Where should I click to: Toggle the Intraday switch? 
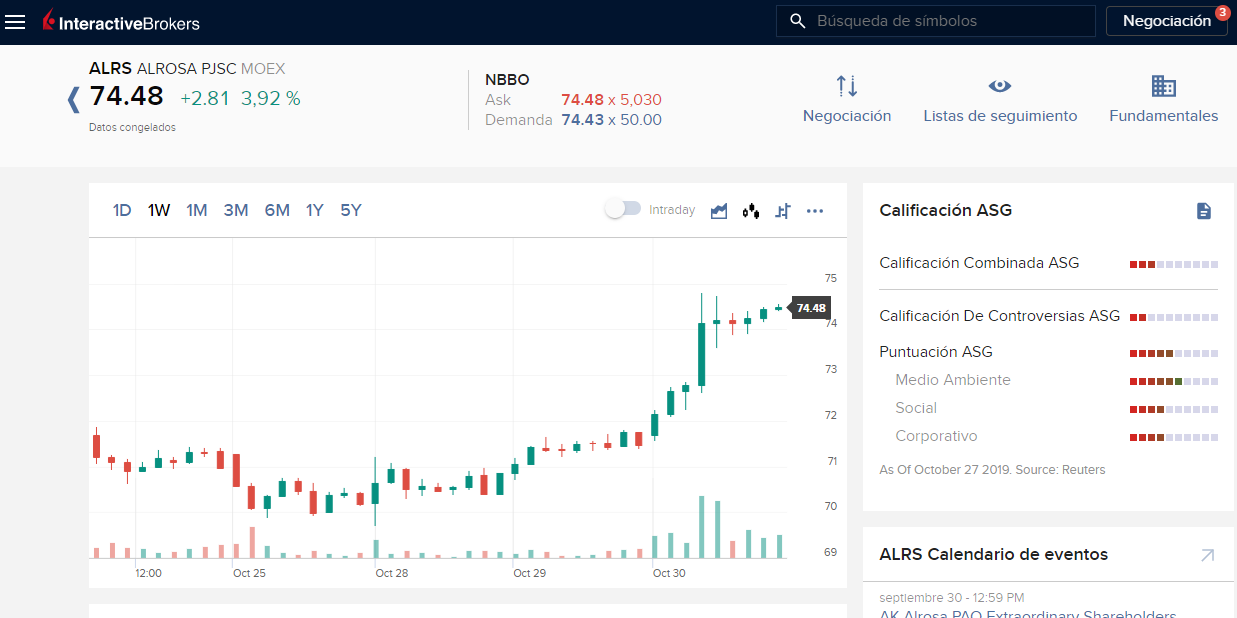(623, 209)
